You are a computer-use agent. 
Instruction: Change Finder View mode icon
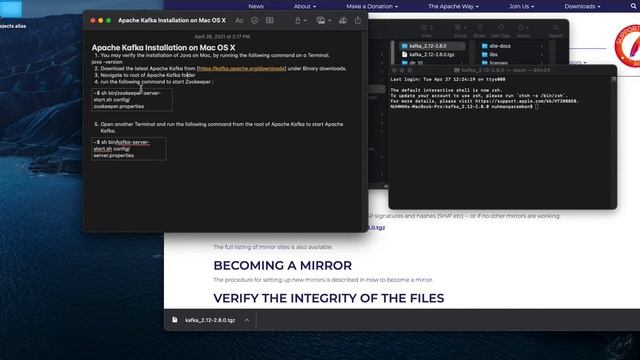coord(426,28)
